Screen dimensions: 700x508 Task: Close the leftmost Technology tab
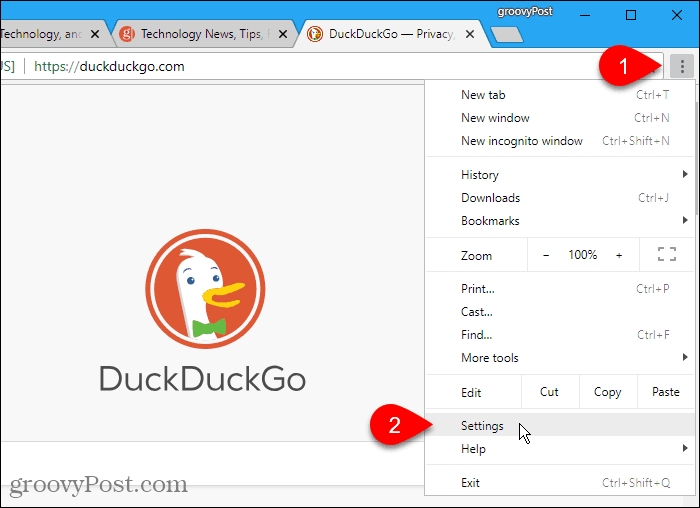[95, 34]
